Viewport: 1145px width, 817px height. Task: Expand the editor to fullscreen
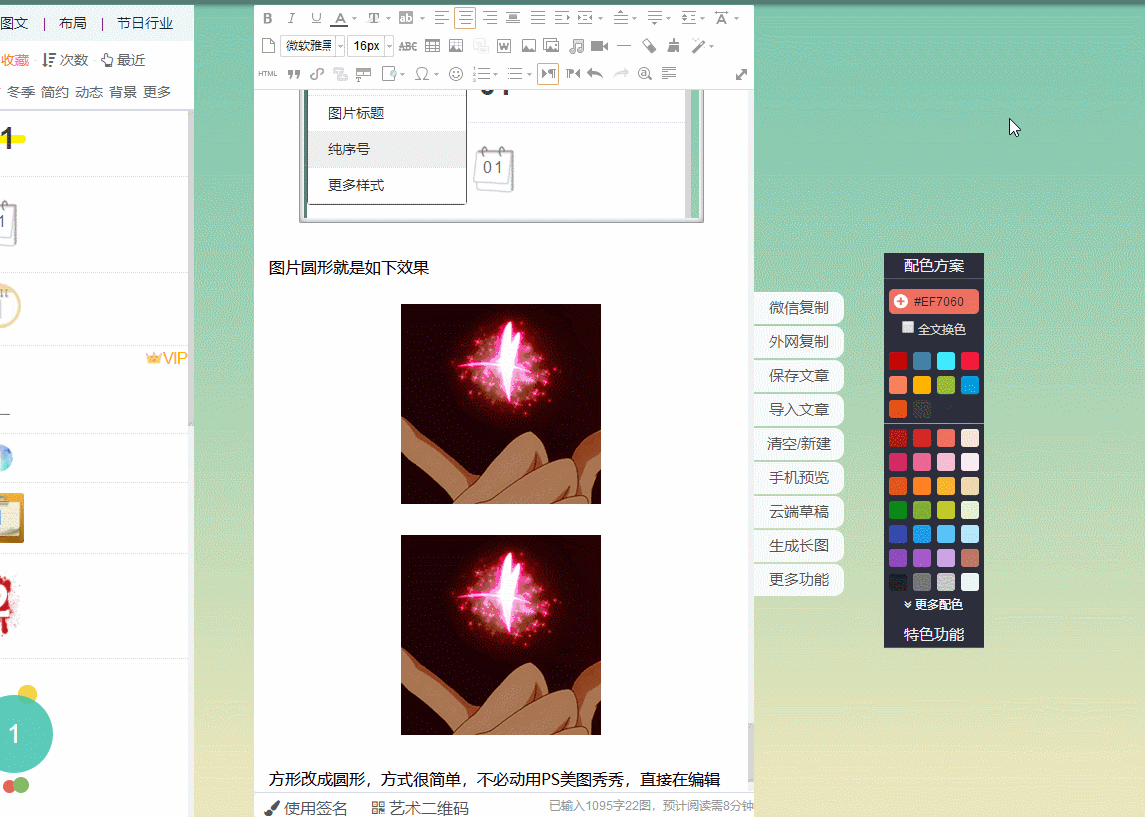(741, 74)
